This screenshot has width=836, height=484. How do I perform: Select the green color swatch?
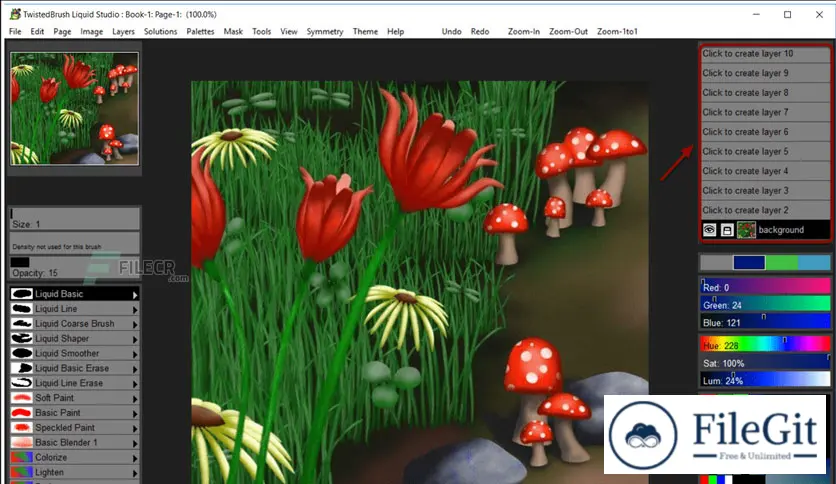click(x=782, y=262)
